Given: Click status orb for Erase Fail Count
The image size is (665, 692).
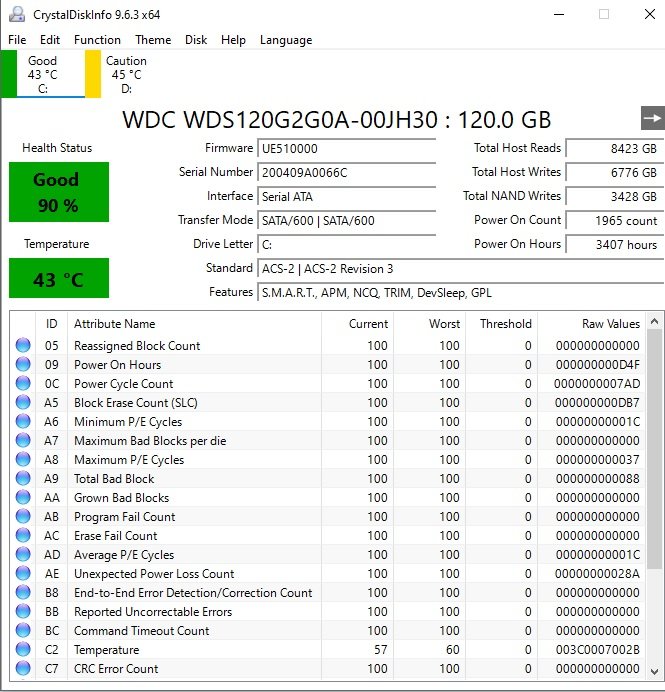Looking at the screenshot, I should [23, 535].
